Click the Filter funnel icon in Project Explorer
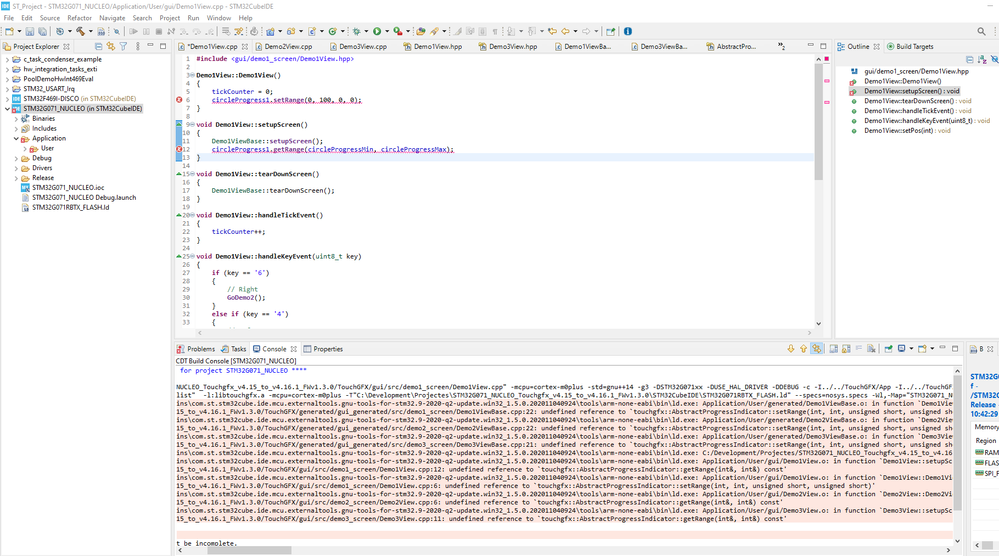 coord(123,46)
